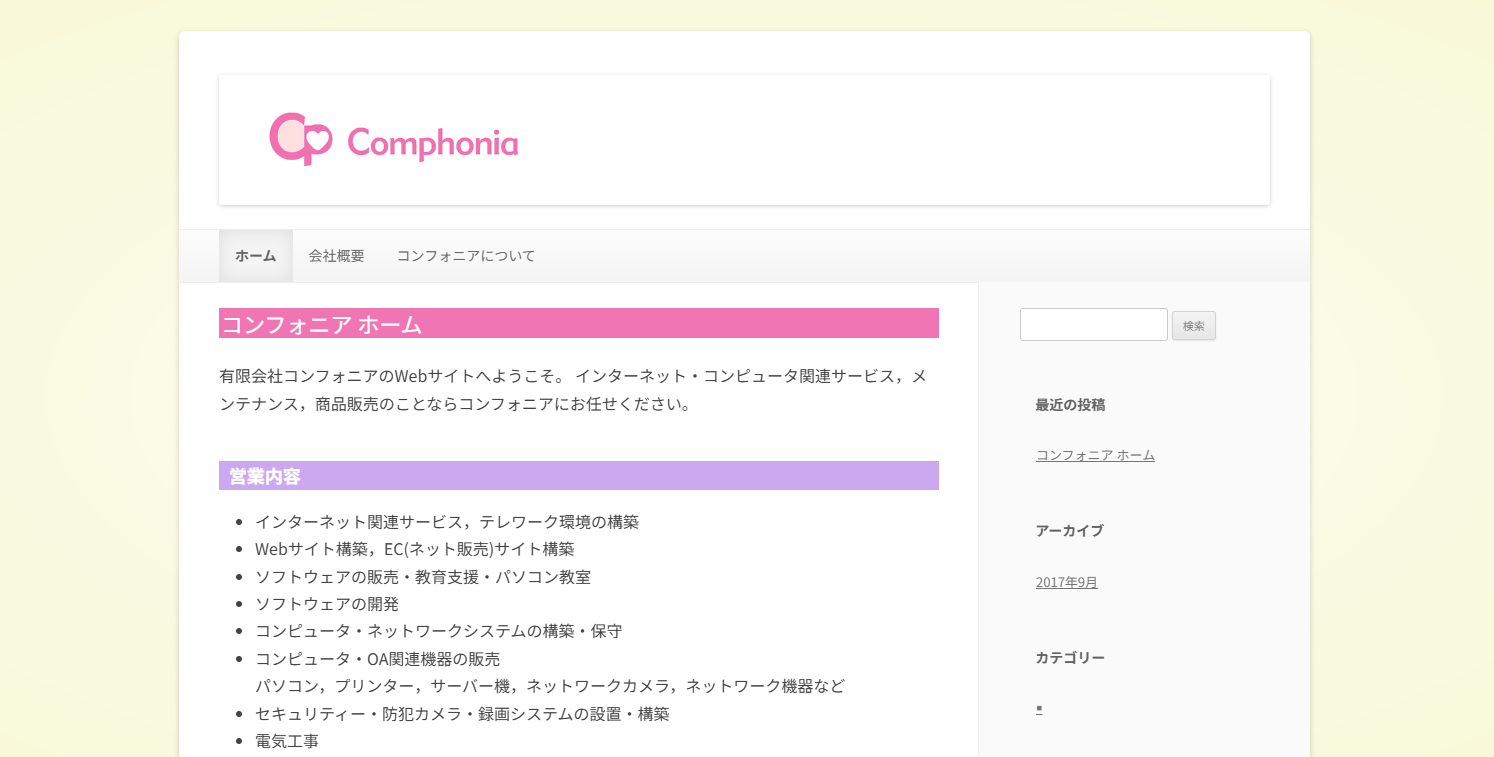
Task: Open the コンフォニア ホーム recent post link
Action: pyautogui.click(x=1095, y=455)
